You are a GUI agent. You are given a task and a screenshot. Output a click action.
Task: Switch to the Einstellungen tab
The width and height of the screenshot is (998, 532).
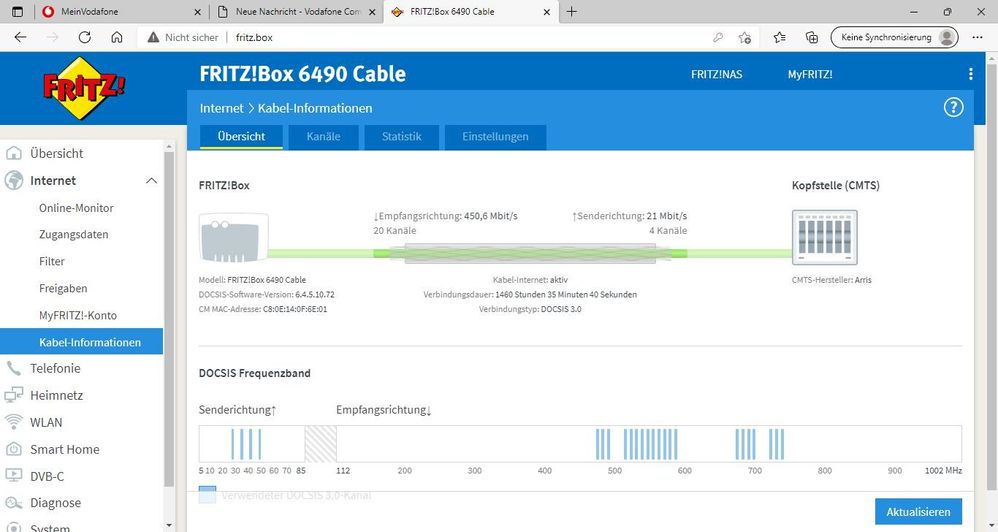pos(495,137)
